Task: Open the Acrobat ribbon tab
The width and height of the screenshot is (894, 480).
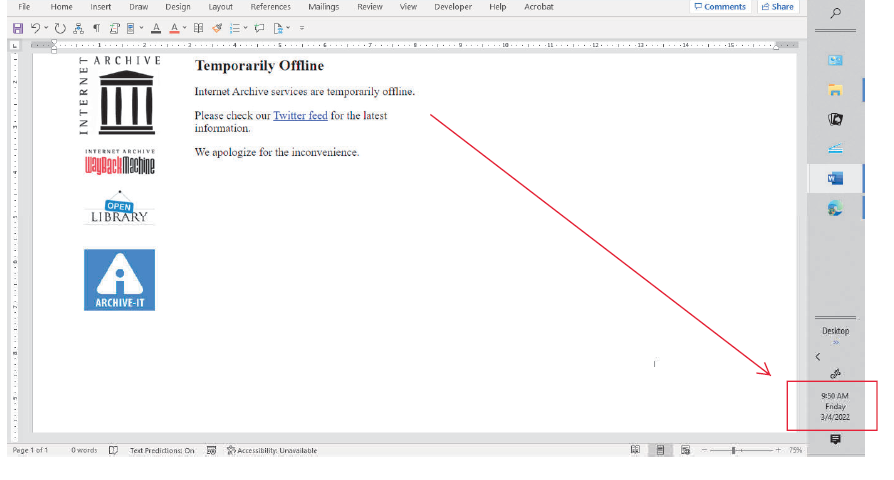Action: 539,7
